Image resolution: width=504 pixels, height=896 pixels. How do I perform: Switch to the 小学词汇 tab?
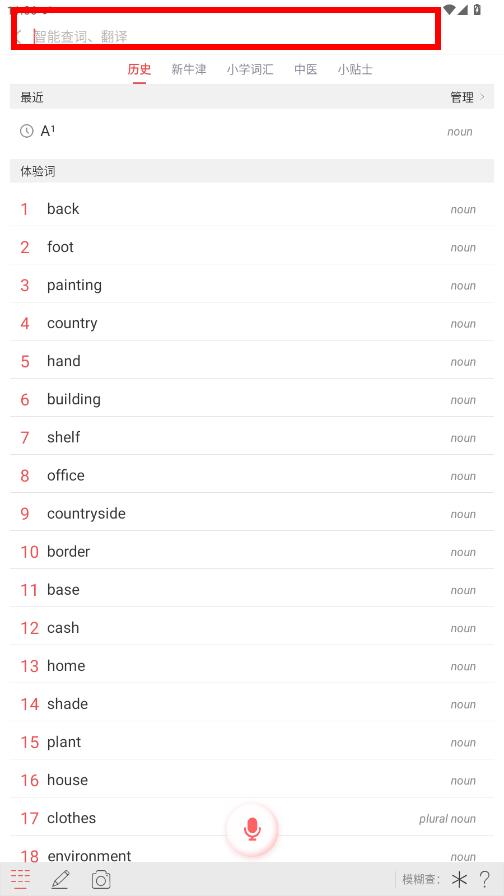250,70
